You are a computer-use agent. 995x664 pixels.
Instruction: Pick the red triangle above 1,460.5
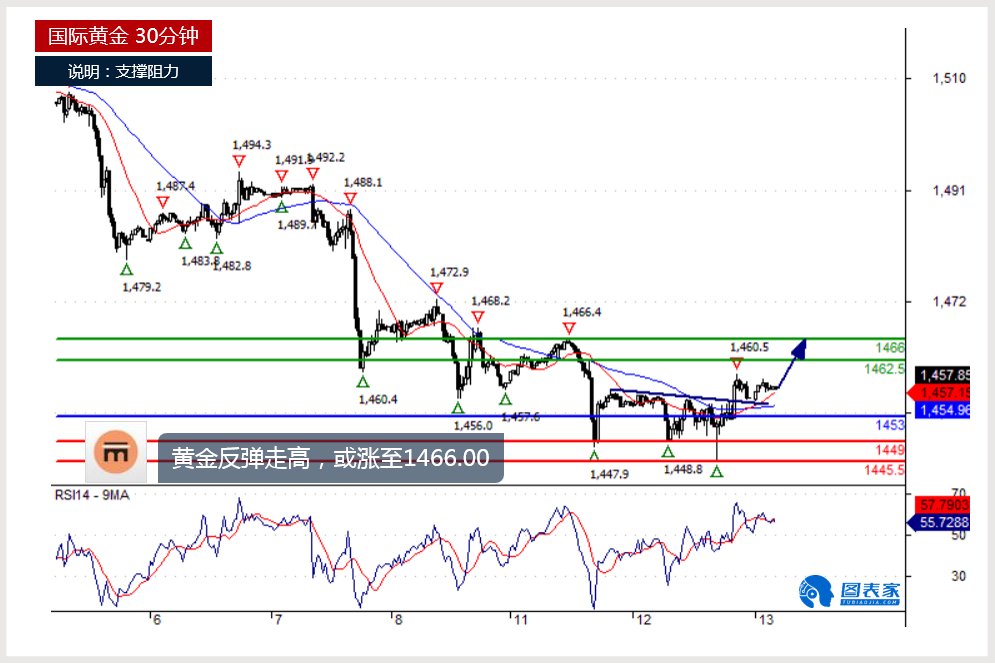[737, 363]
